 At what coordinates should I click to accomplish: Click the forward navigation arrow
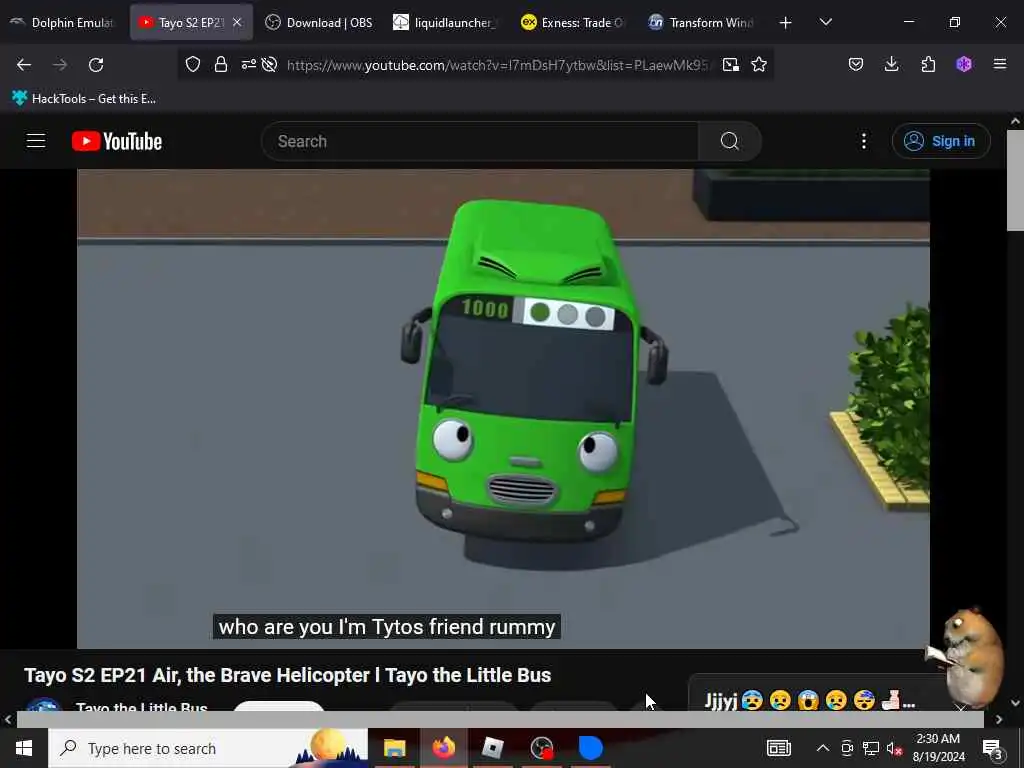tap(59, 65)
